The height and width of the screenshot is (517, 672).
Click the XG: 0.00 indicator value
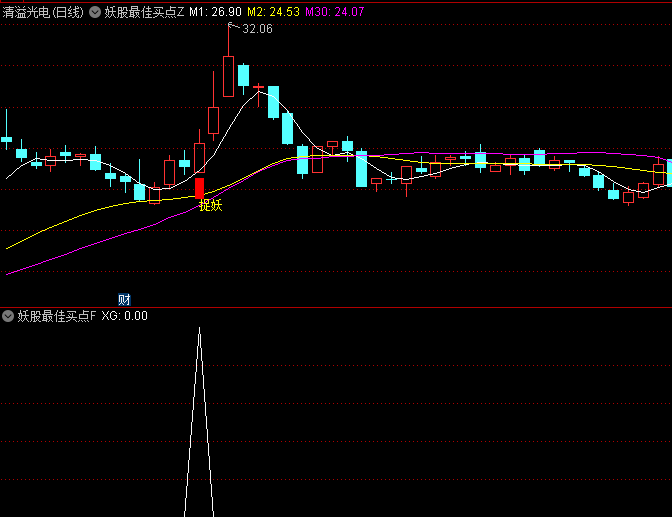pyautogui.click(x=125, y=316)
